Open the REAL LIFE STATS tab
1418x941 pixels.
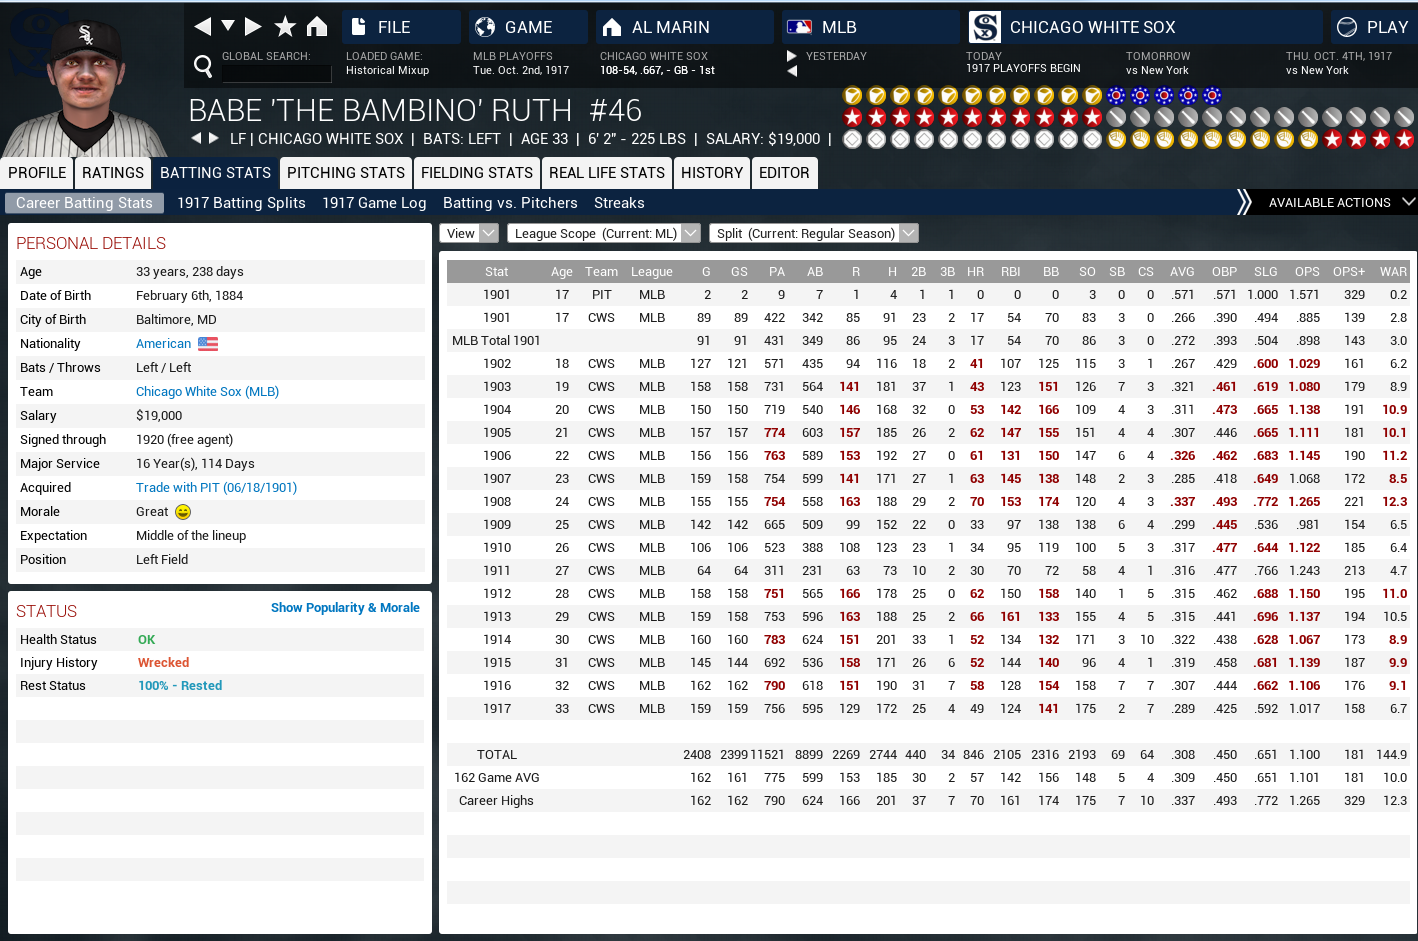coord(607,173)
